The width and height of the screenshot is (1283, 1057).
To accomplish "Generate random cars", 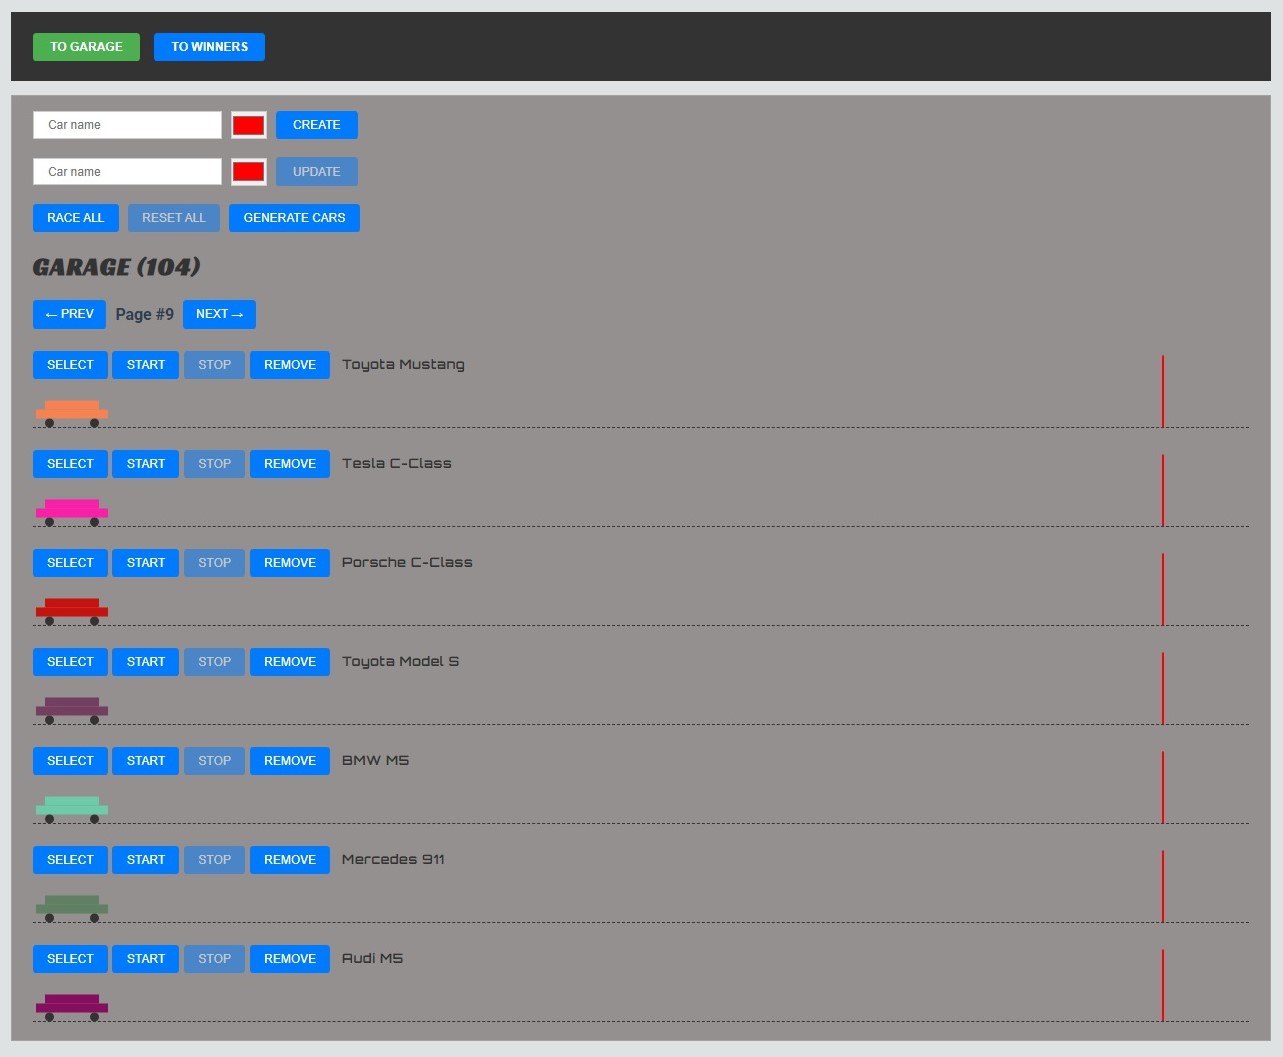I will (294, 218).
